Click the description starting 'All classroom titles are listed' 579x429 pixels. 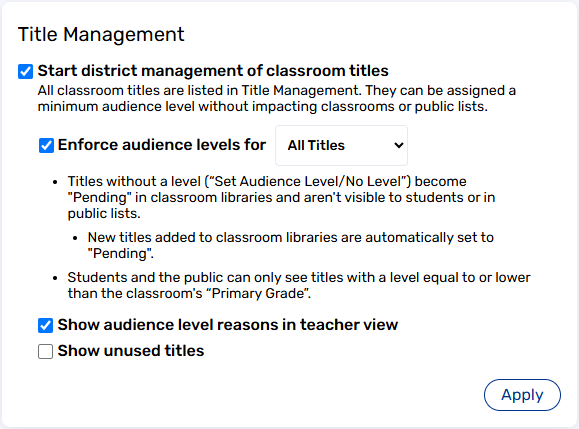tap(277, 99)
